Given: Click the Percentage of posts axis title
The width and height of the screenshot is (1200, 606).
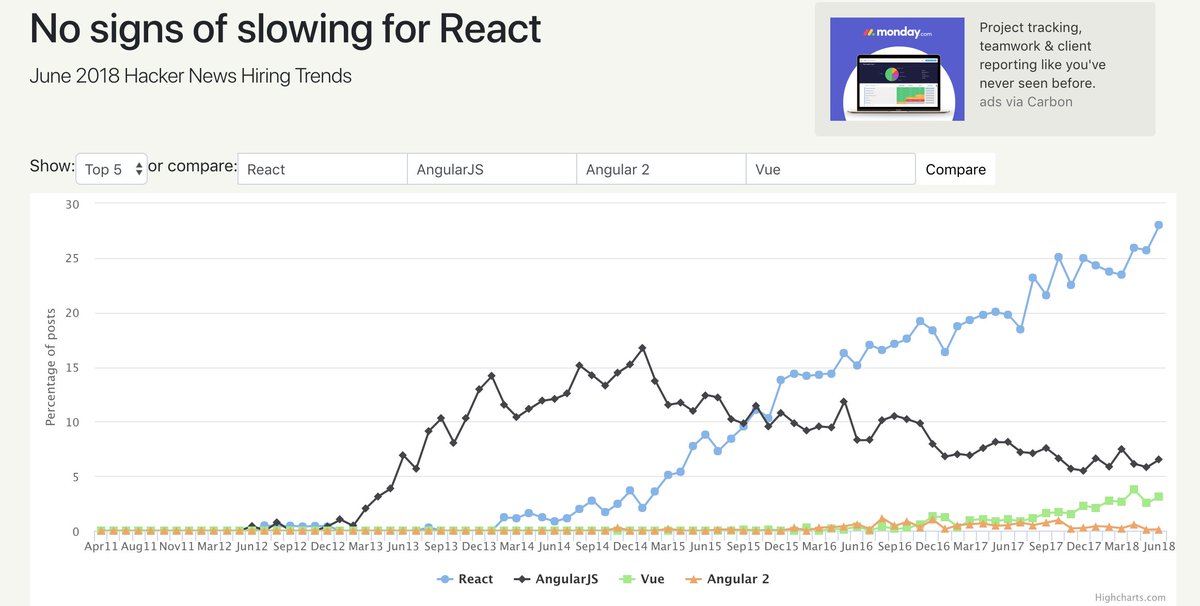Looking at the screenshot, I should pyautogui.click(x=51, y=368).
